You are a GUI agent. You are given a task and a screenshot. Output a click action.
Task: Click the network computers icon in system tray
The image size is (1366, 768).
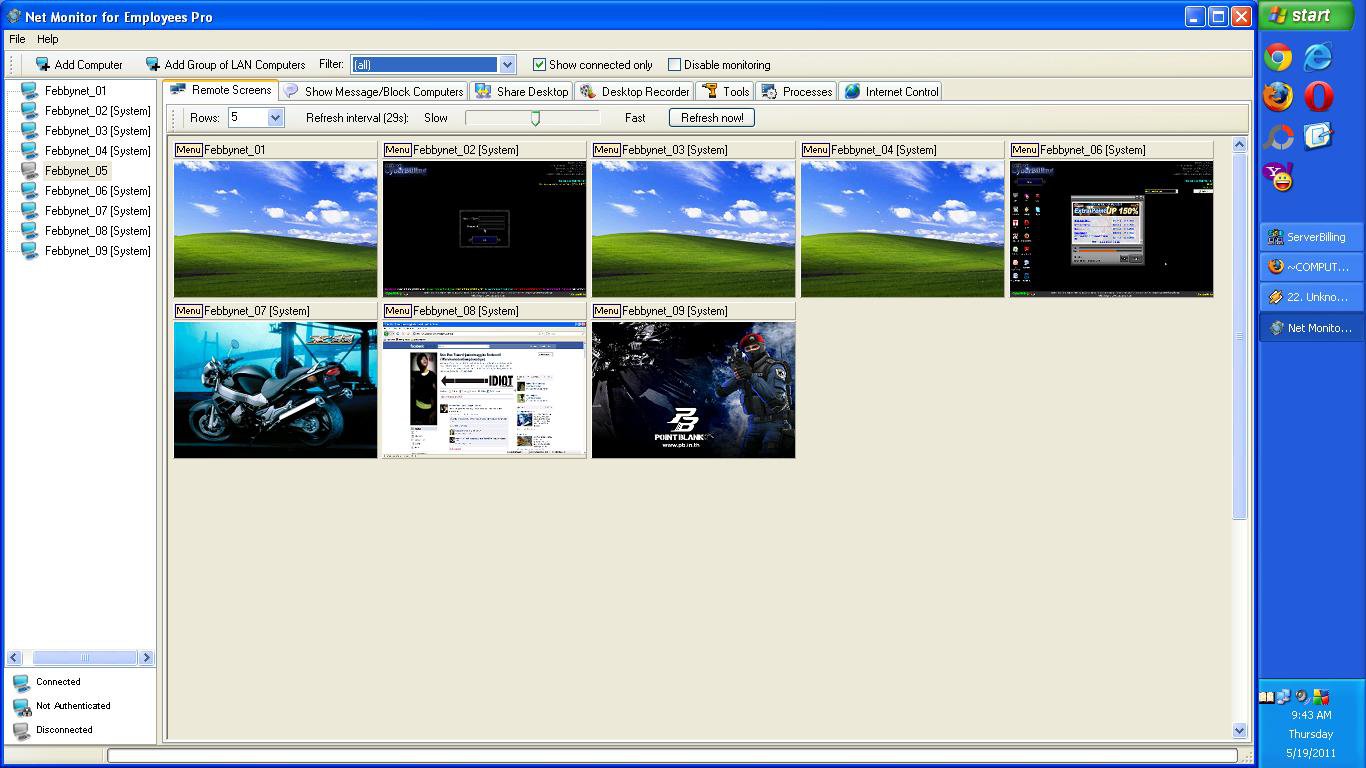pos(1284,697)
